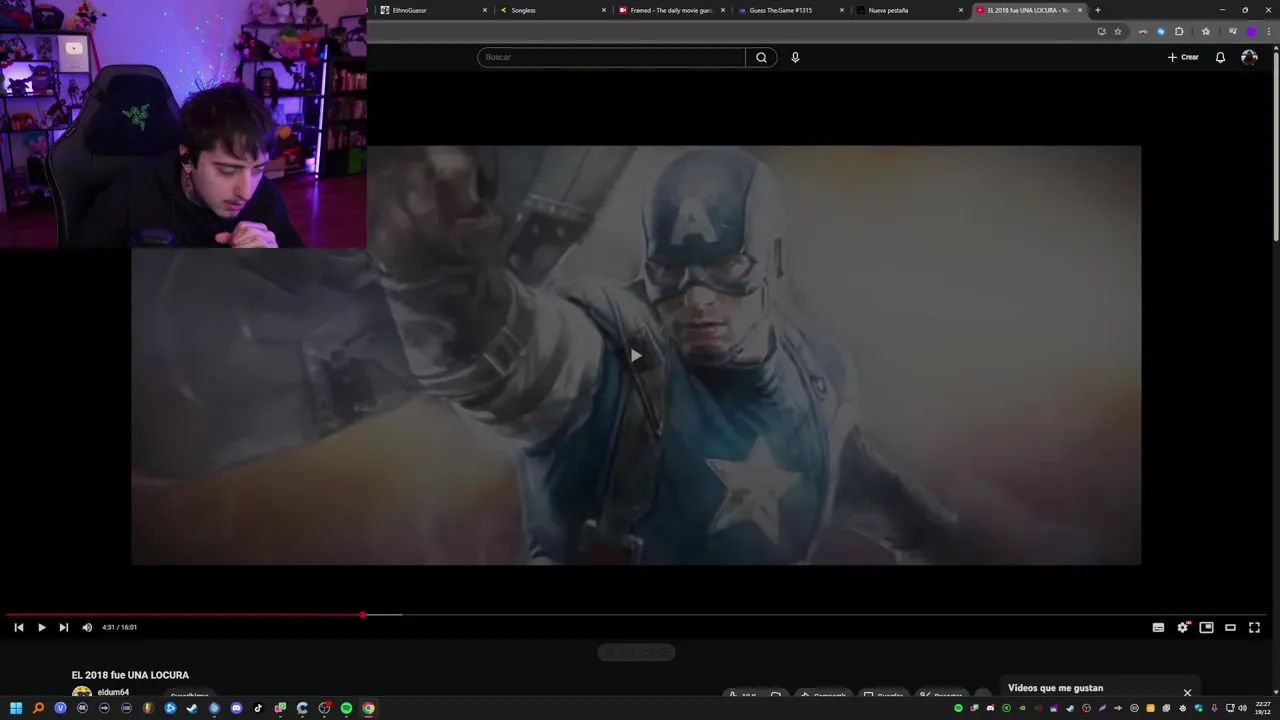The image size is (1280, 720).
Task: Focus the Buscar search field
Action: pos(611,57)
